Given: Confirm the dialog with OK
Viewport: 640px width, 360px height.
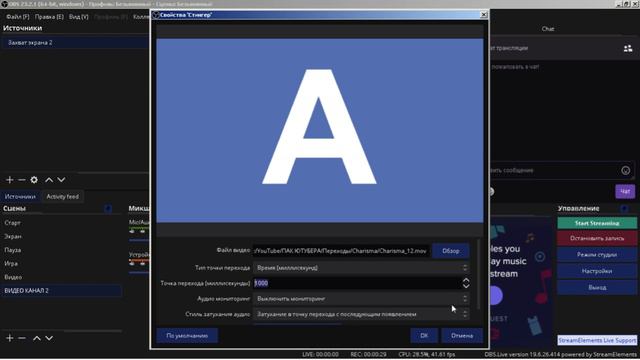Looking at the screenshot, I should [424, 336].
